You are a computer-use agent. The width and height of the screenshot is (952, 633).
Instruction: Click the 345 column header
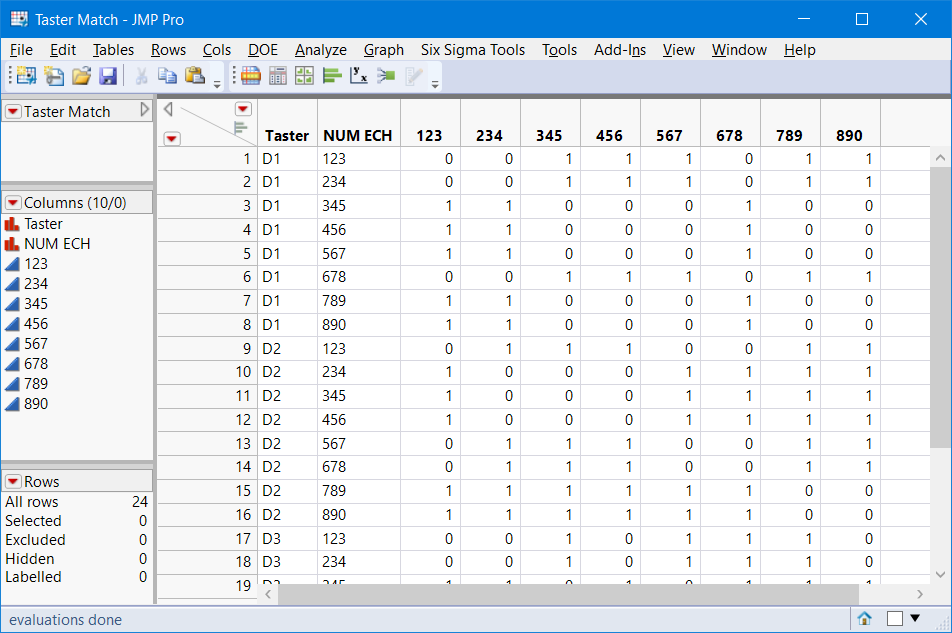tap(549, 135)
